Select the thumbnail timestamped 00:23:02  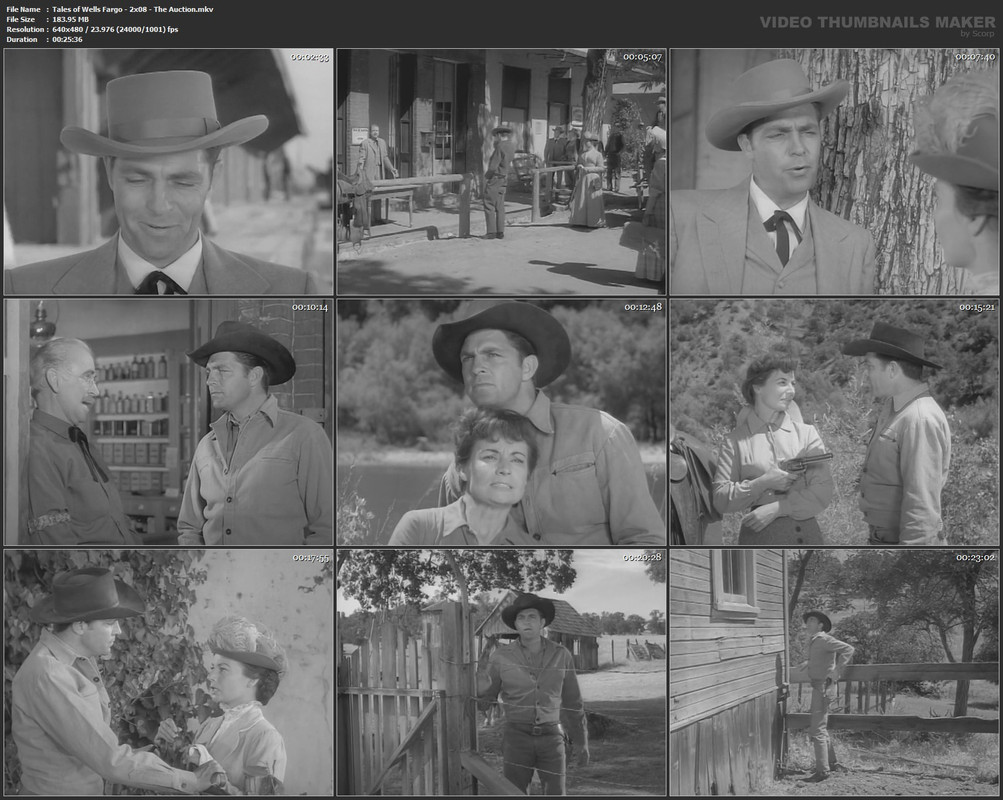[834, 672]
